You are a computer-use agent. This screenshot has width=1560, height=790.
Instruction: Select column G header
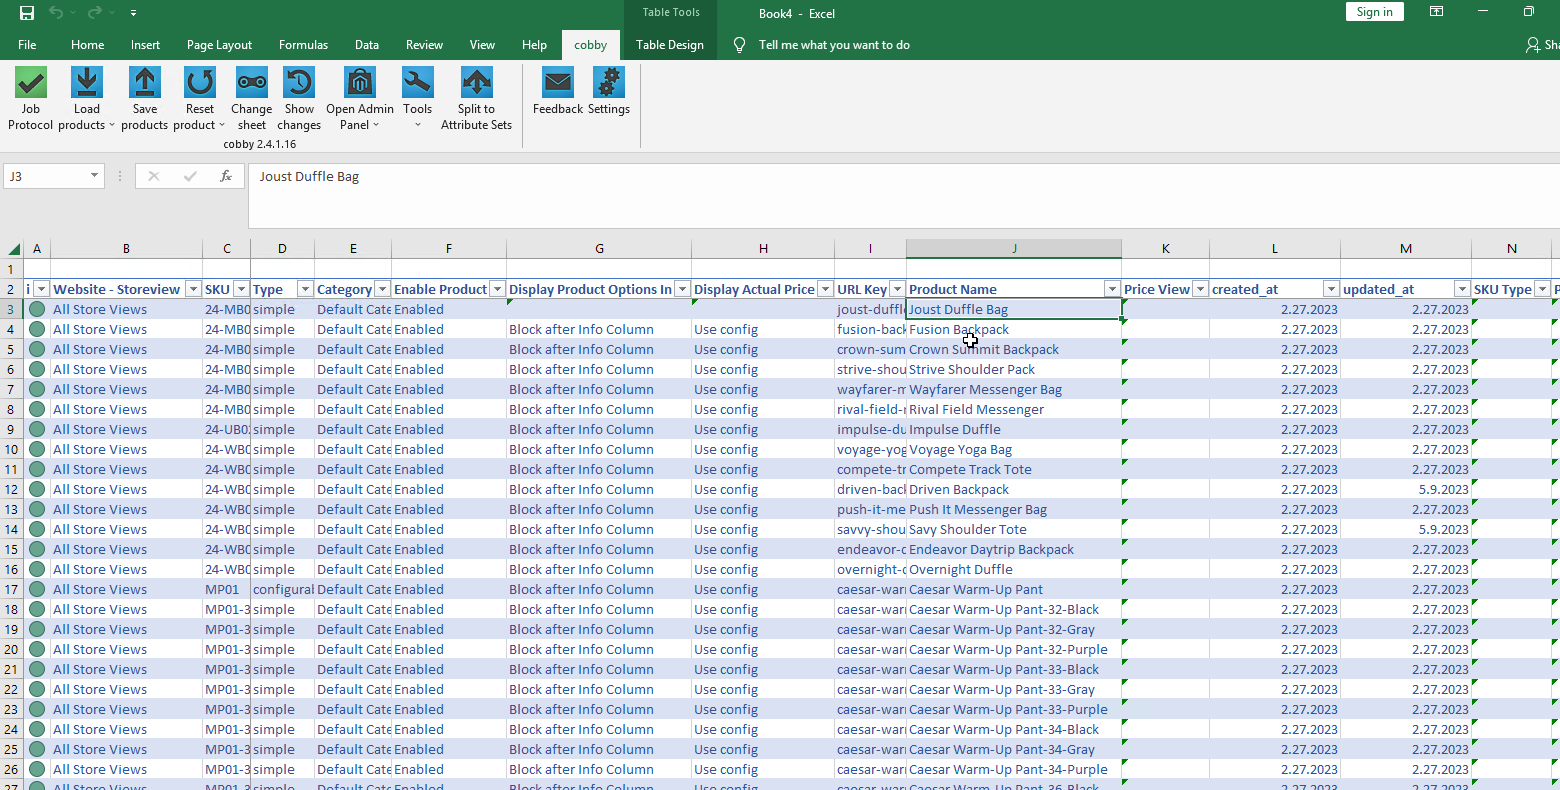[x=599, y=249]
